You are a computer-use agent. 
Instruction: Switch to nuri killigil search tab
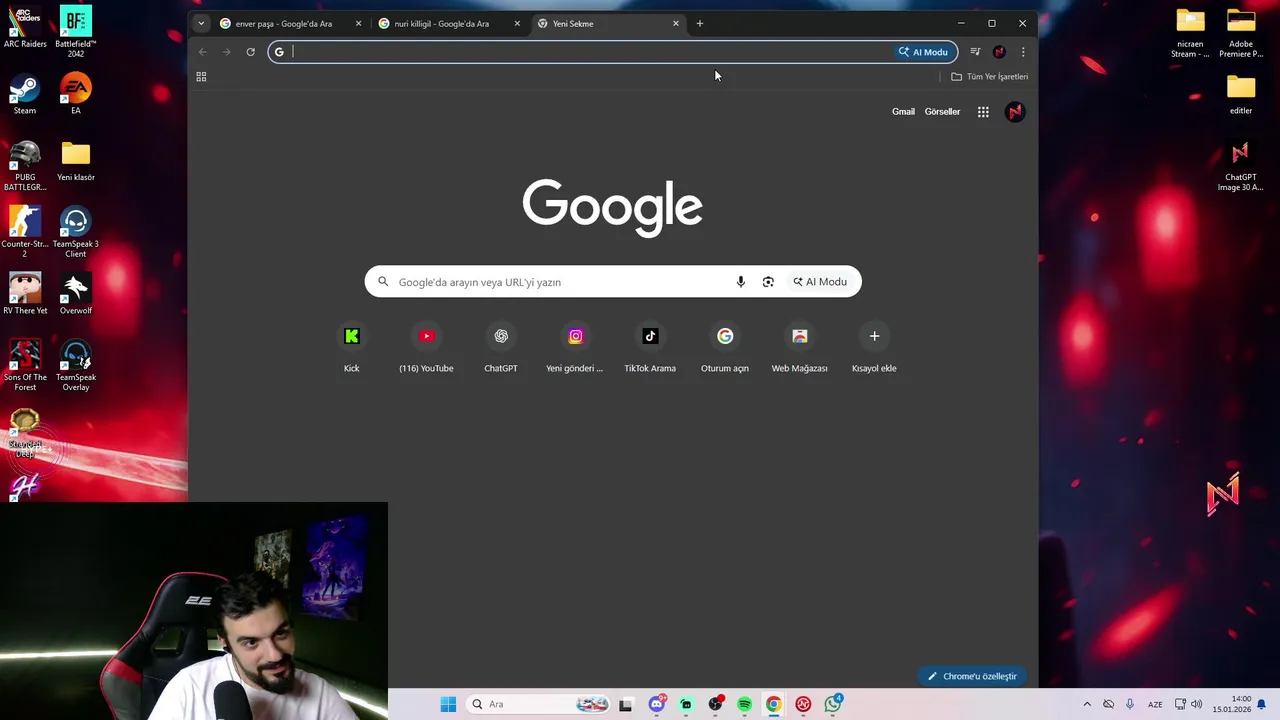coord(441,23)
